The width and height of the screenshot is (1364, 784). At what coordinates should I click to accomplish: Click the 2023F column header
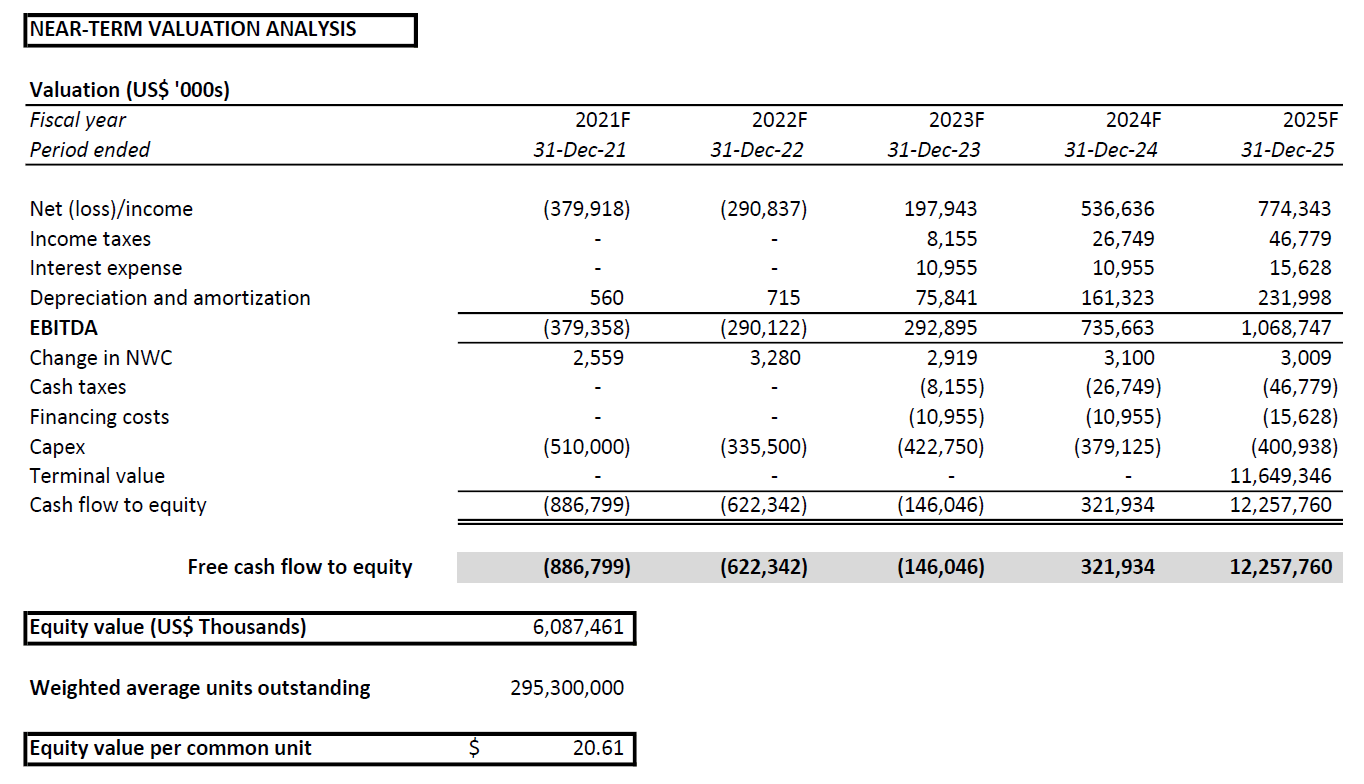click(956, 120)
